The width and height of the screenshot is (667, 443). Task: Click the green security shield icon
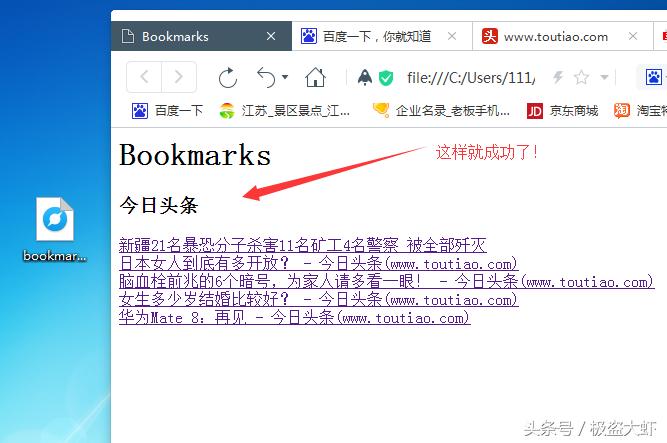[x=386, y=78]
